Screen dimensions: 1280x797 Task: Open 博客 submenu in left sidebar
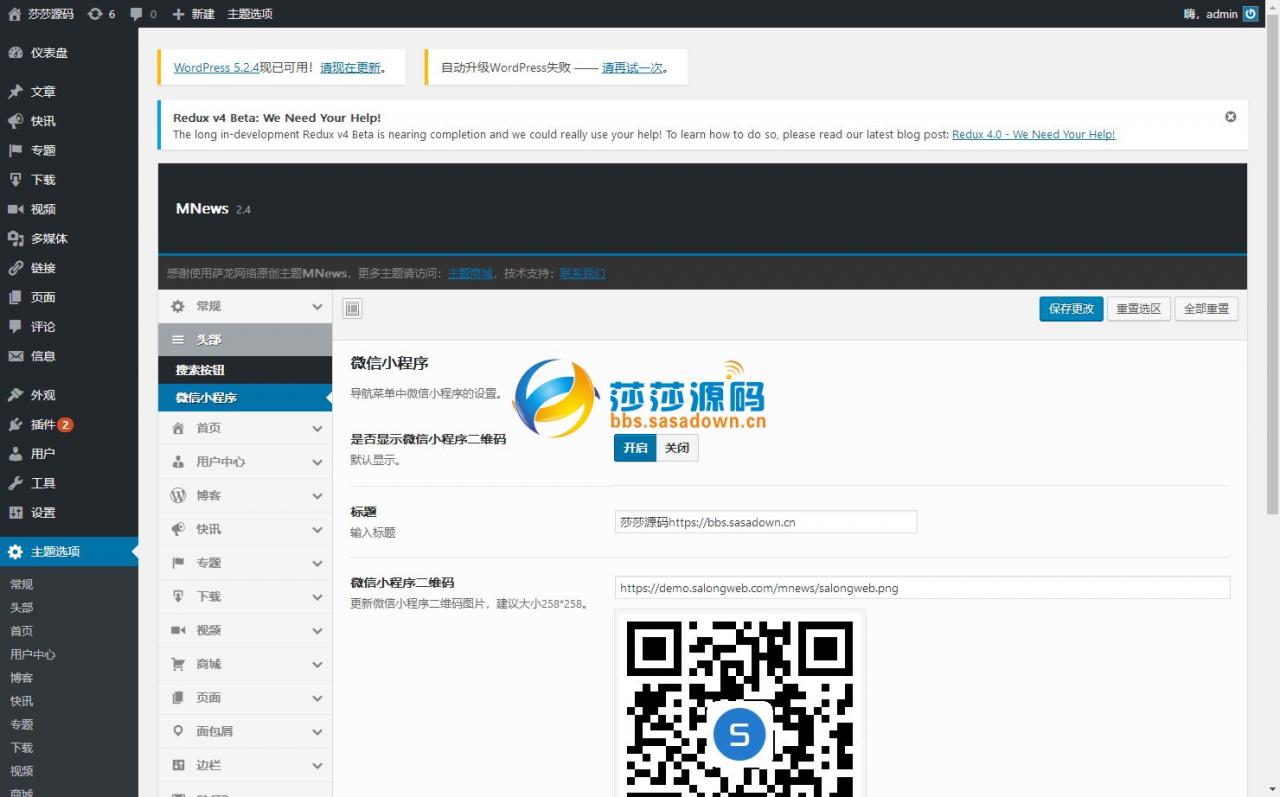(21, 677)
